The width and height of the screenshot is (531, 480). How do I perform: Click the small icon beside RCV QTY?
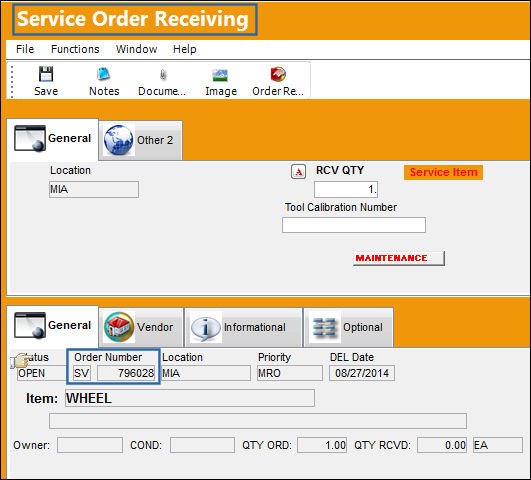tap(298, 171)
